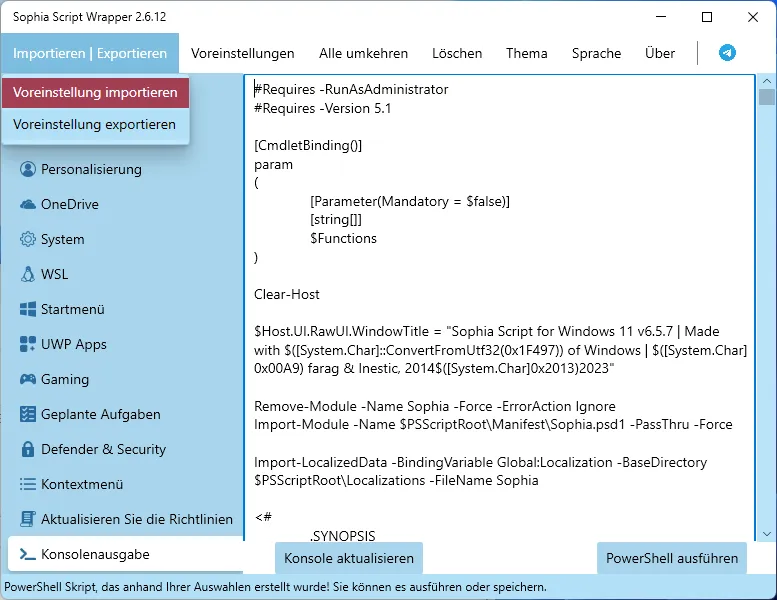
Task: Click the Gaming controller icon
Action: [28, 379]
